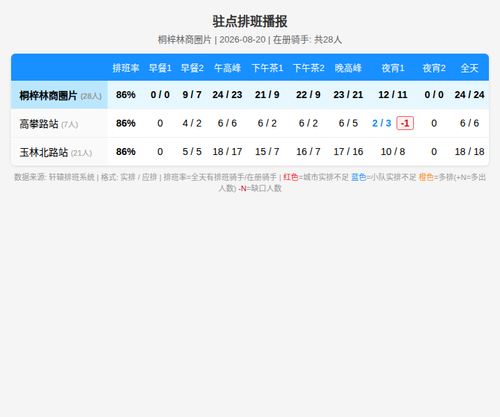500x417 pixels.
Task: Click 桐梓林商圈片 下午茶1 value 21 / 9
Action: point(267,95)
